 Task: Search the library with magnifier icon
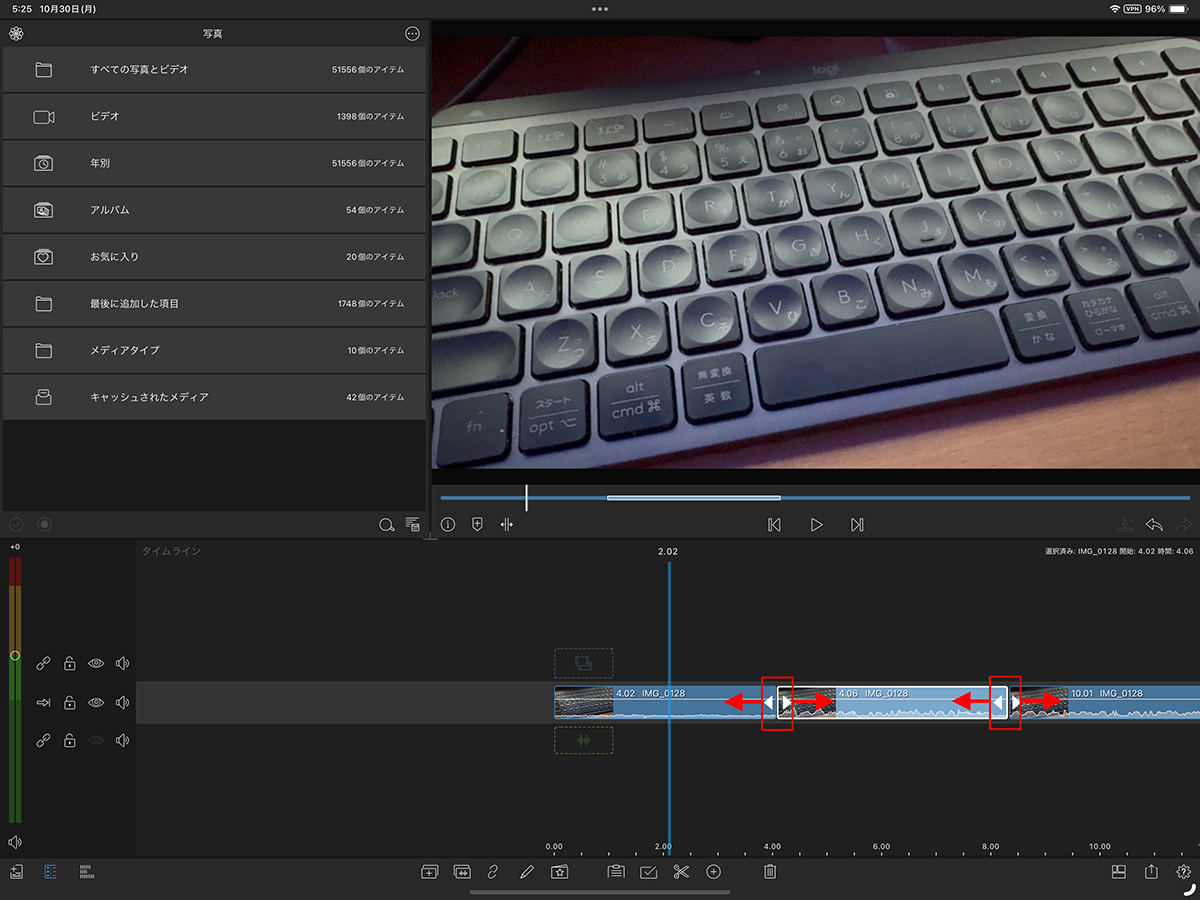386,525
